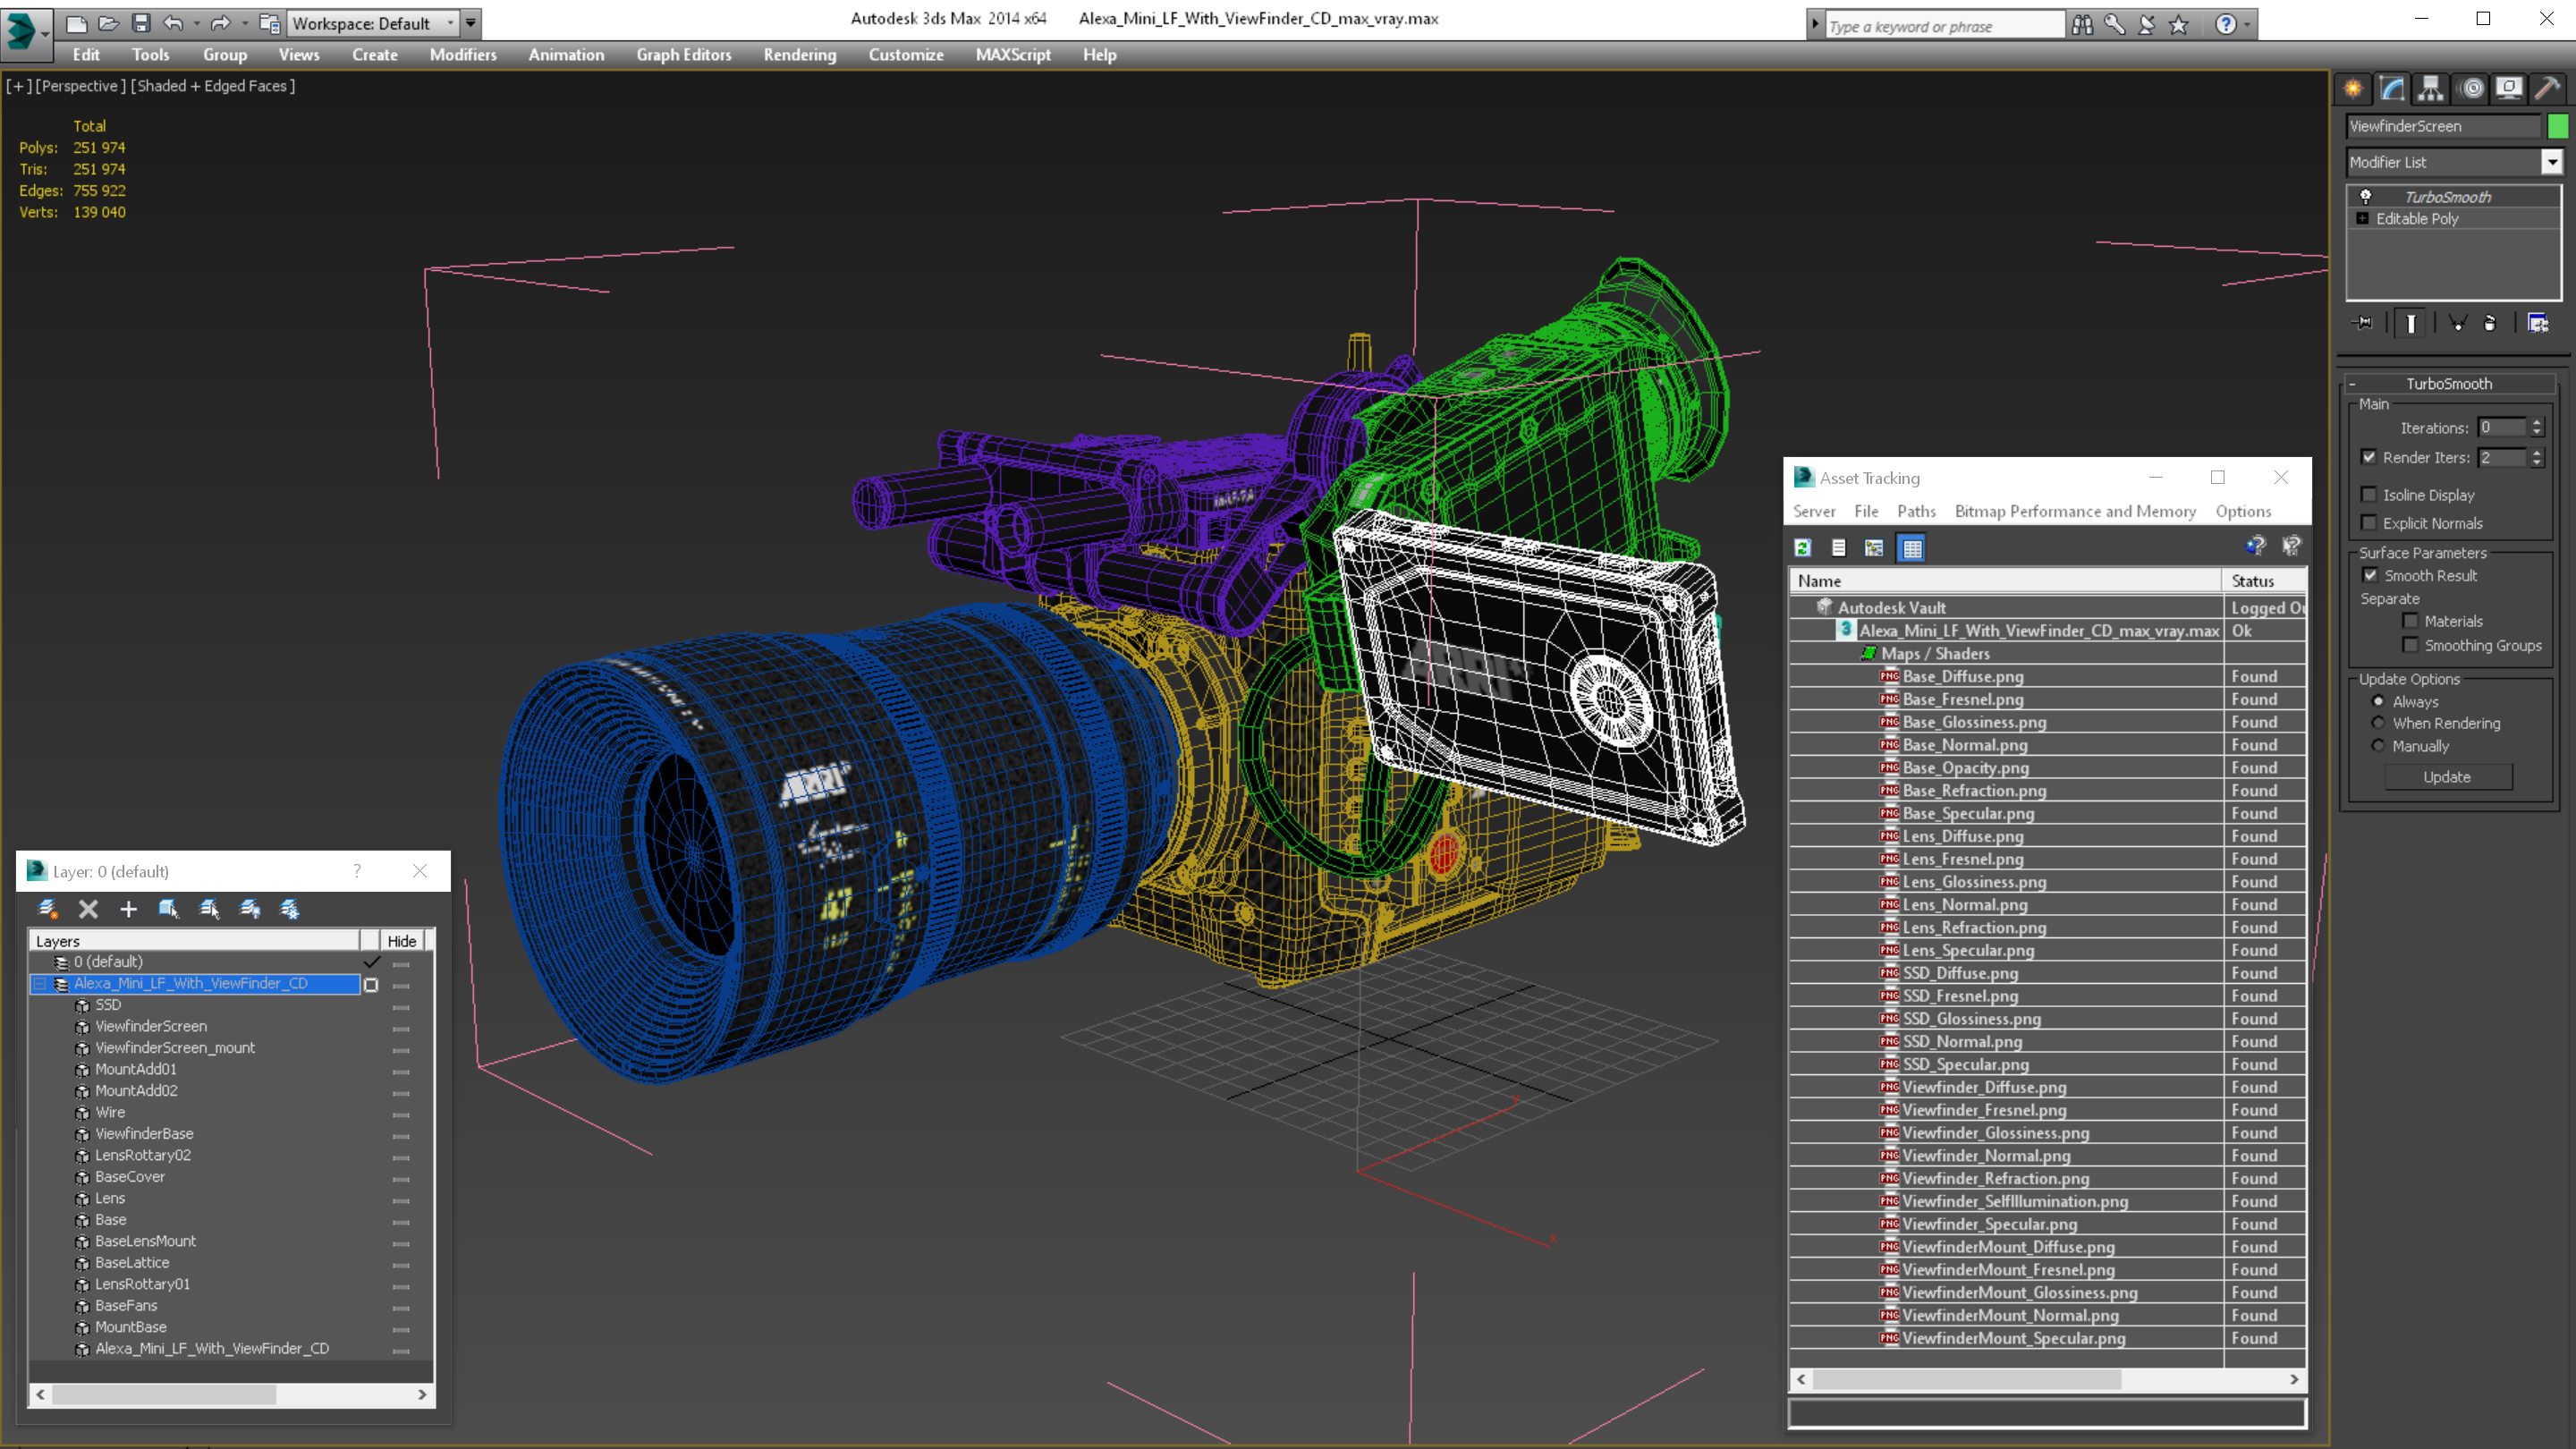
Task: Open the Hierarchy command panel tab
Action: [x=2431, y=88]
